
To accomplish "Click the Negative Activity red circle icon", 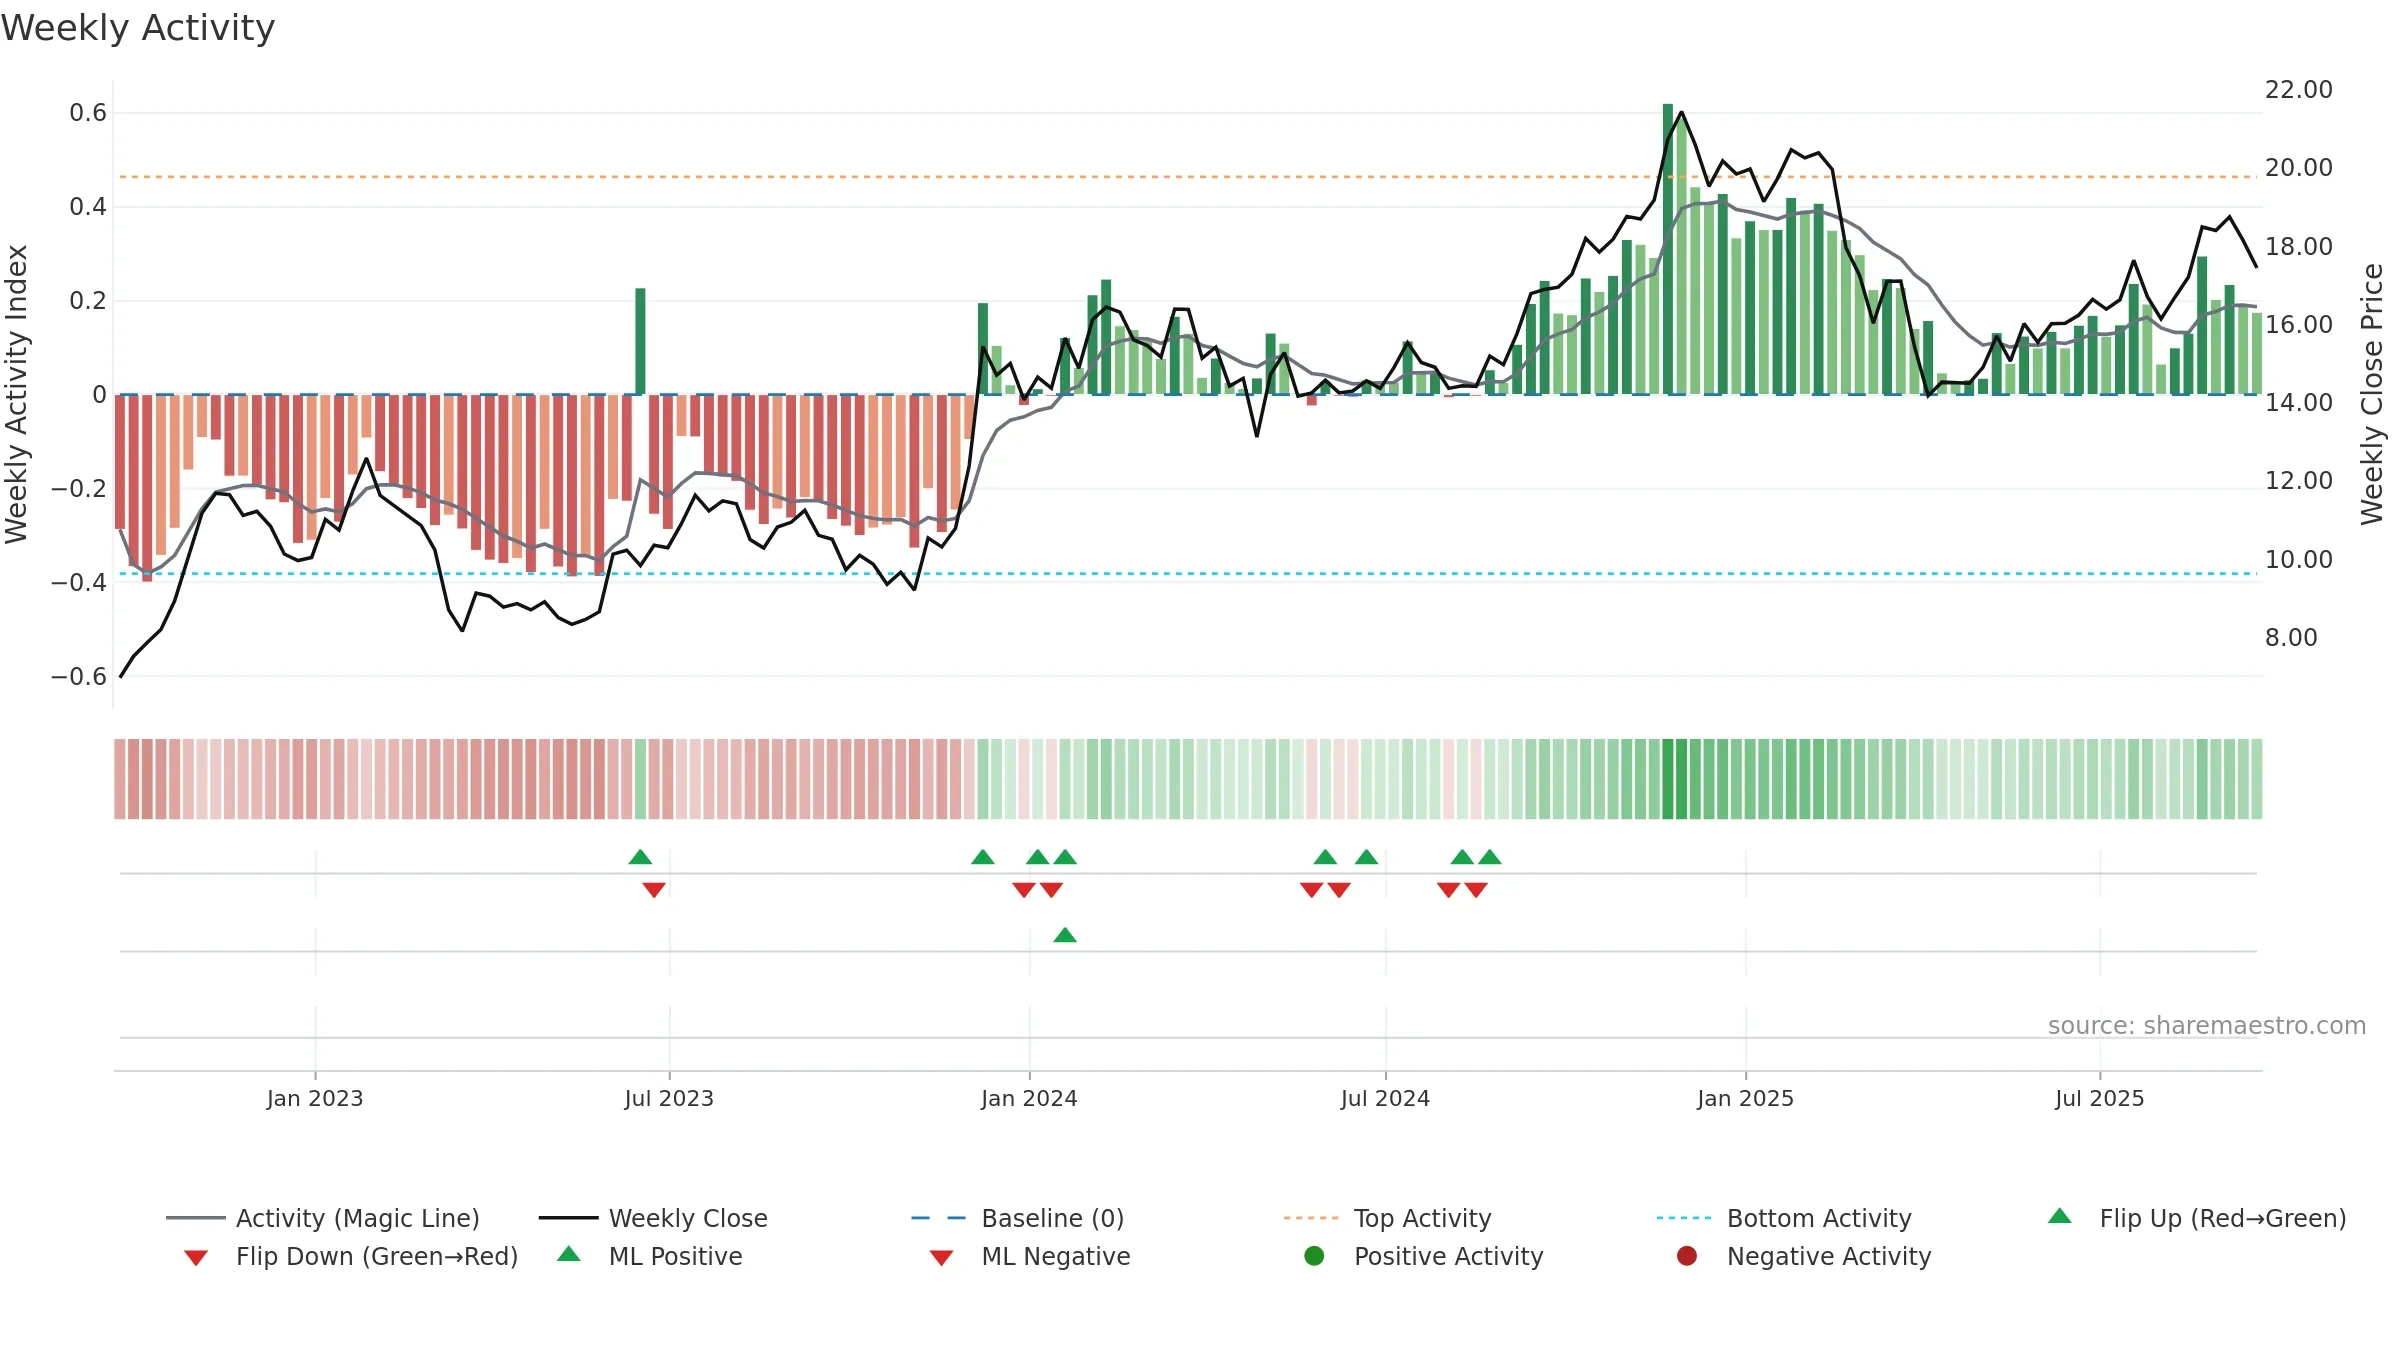I will [x=1687, y=1256].
